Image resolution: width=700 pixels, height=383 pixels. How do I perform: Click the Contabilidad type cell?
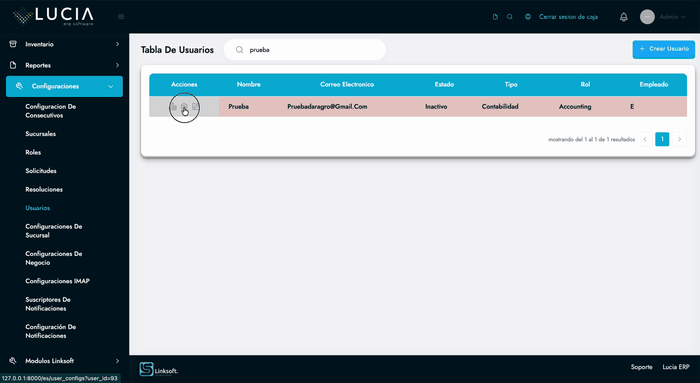[500, 107]
